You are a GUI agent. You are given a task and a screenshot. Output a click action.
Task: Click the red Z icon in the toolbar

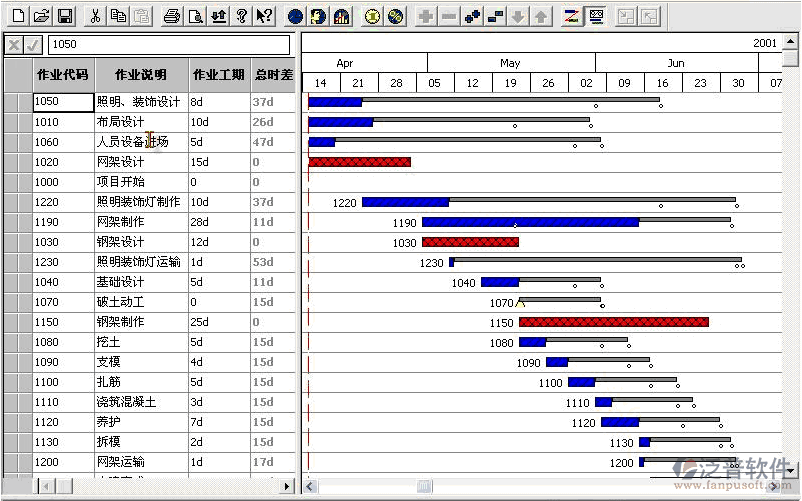click(571, 16)
